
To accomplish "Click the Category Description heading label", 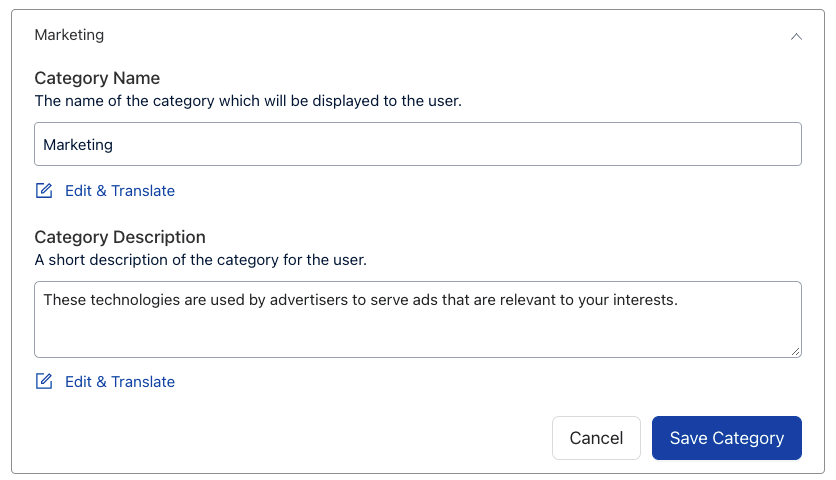I will pos(120,237).
